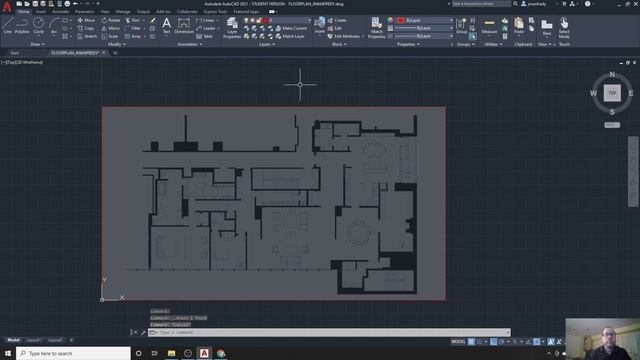Click Edit Attributes in the Block panel
Screen dimensions: 640x360
[344, 36]
